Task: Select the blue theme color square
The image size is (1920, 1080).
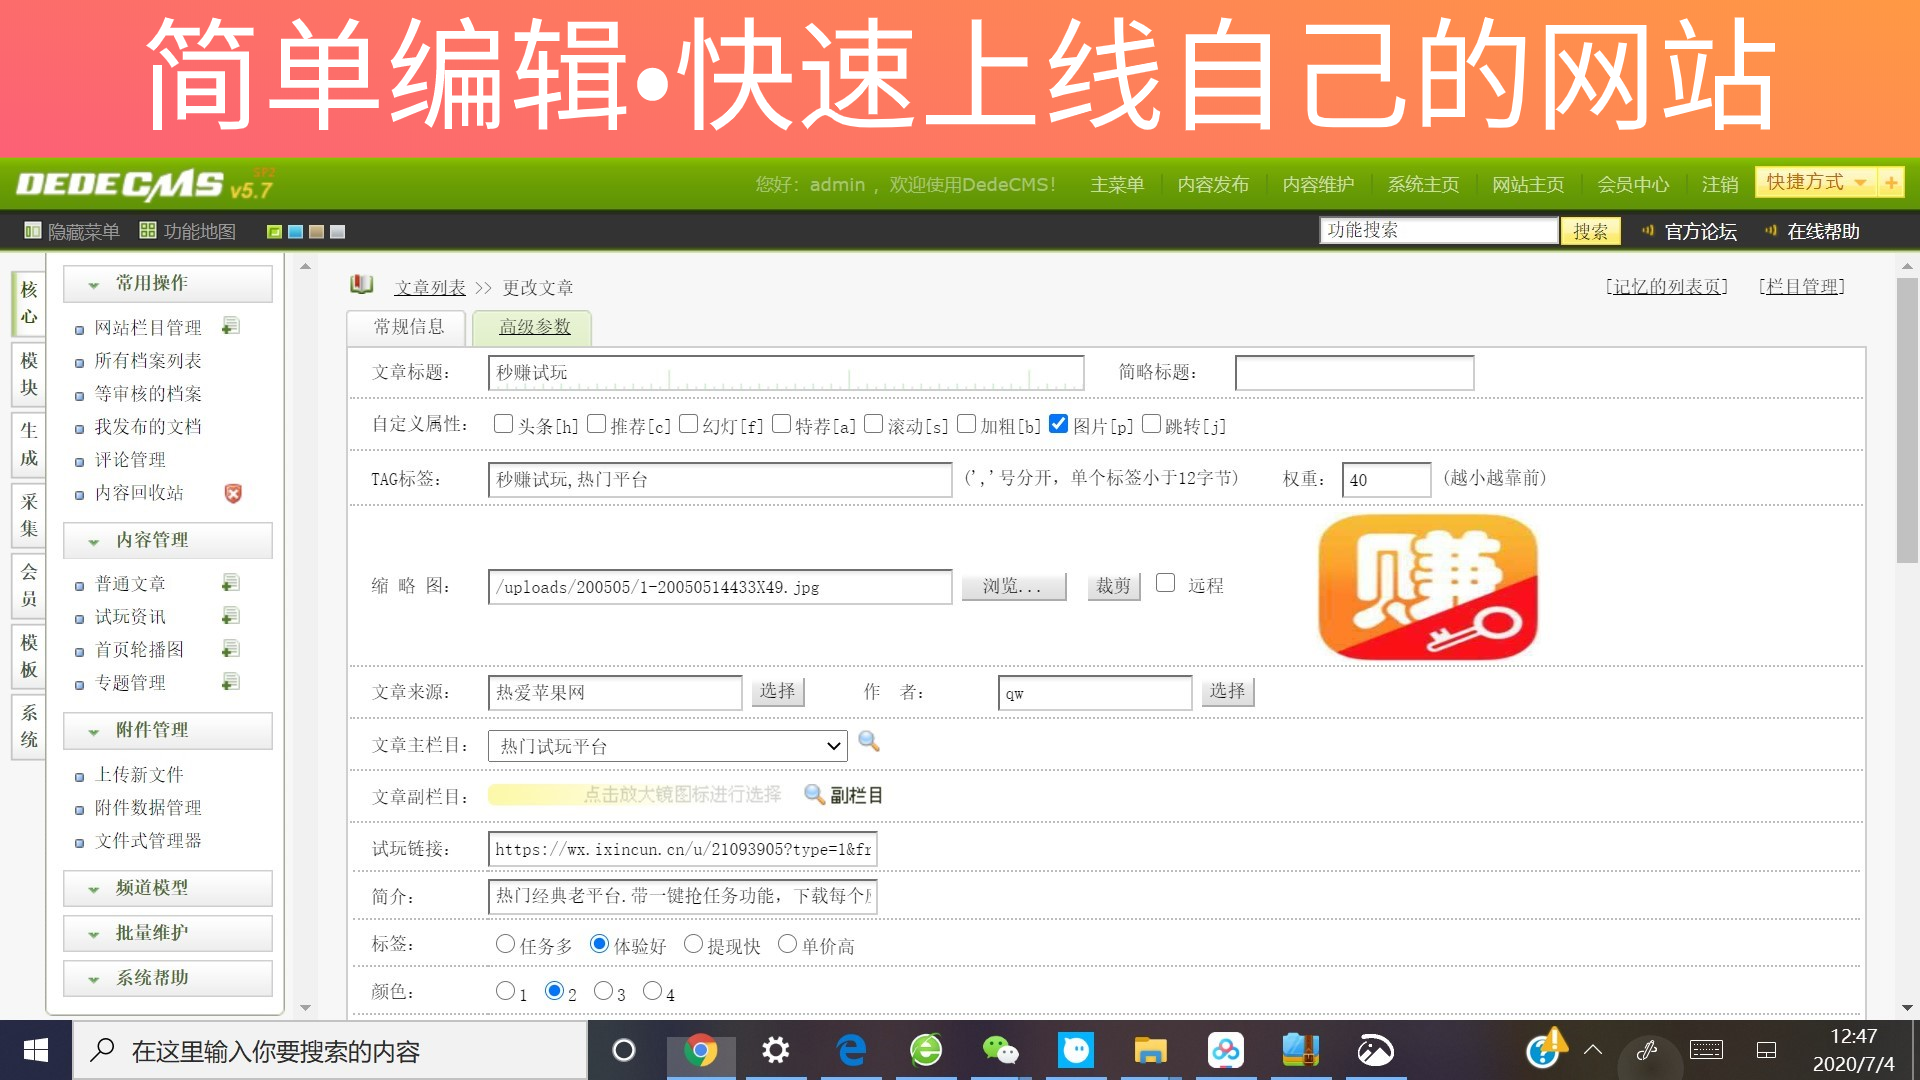Action: (x=295, y=232)
